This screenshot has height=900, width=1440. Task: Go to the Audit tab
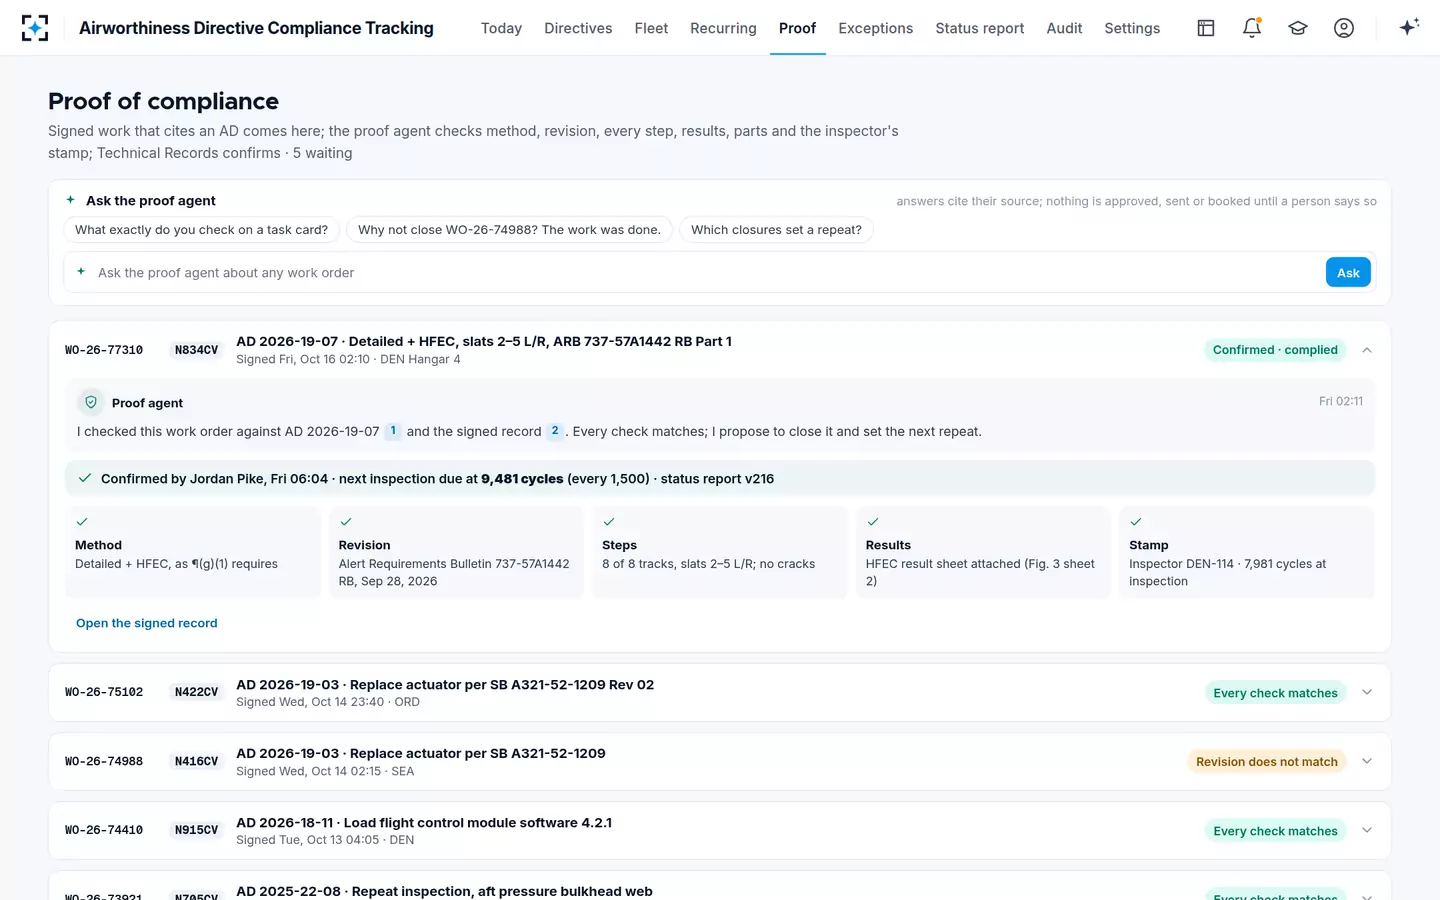click(1064, 28)
